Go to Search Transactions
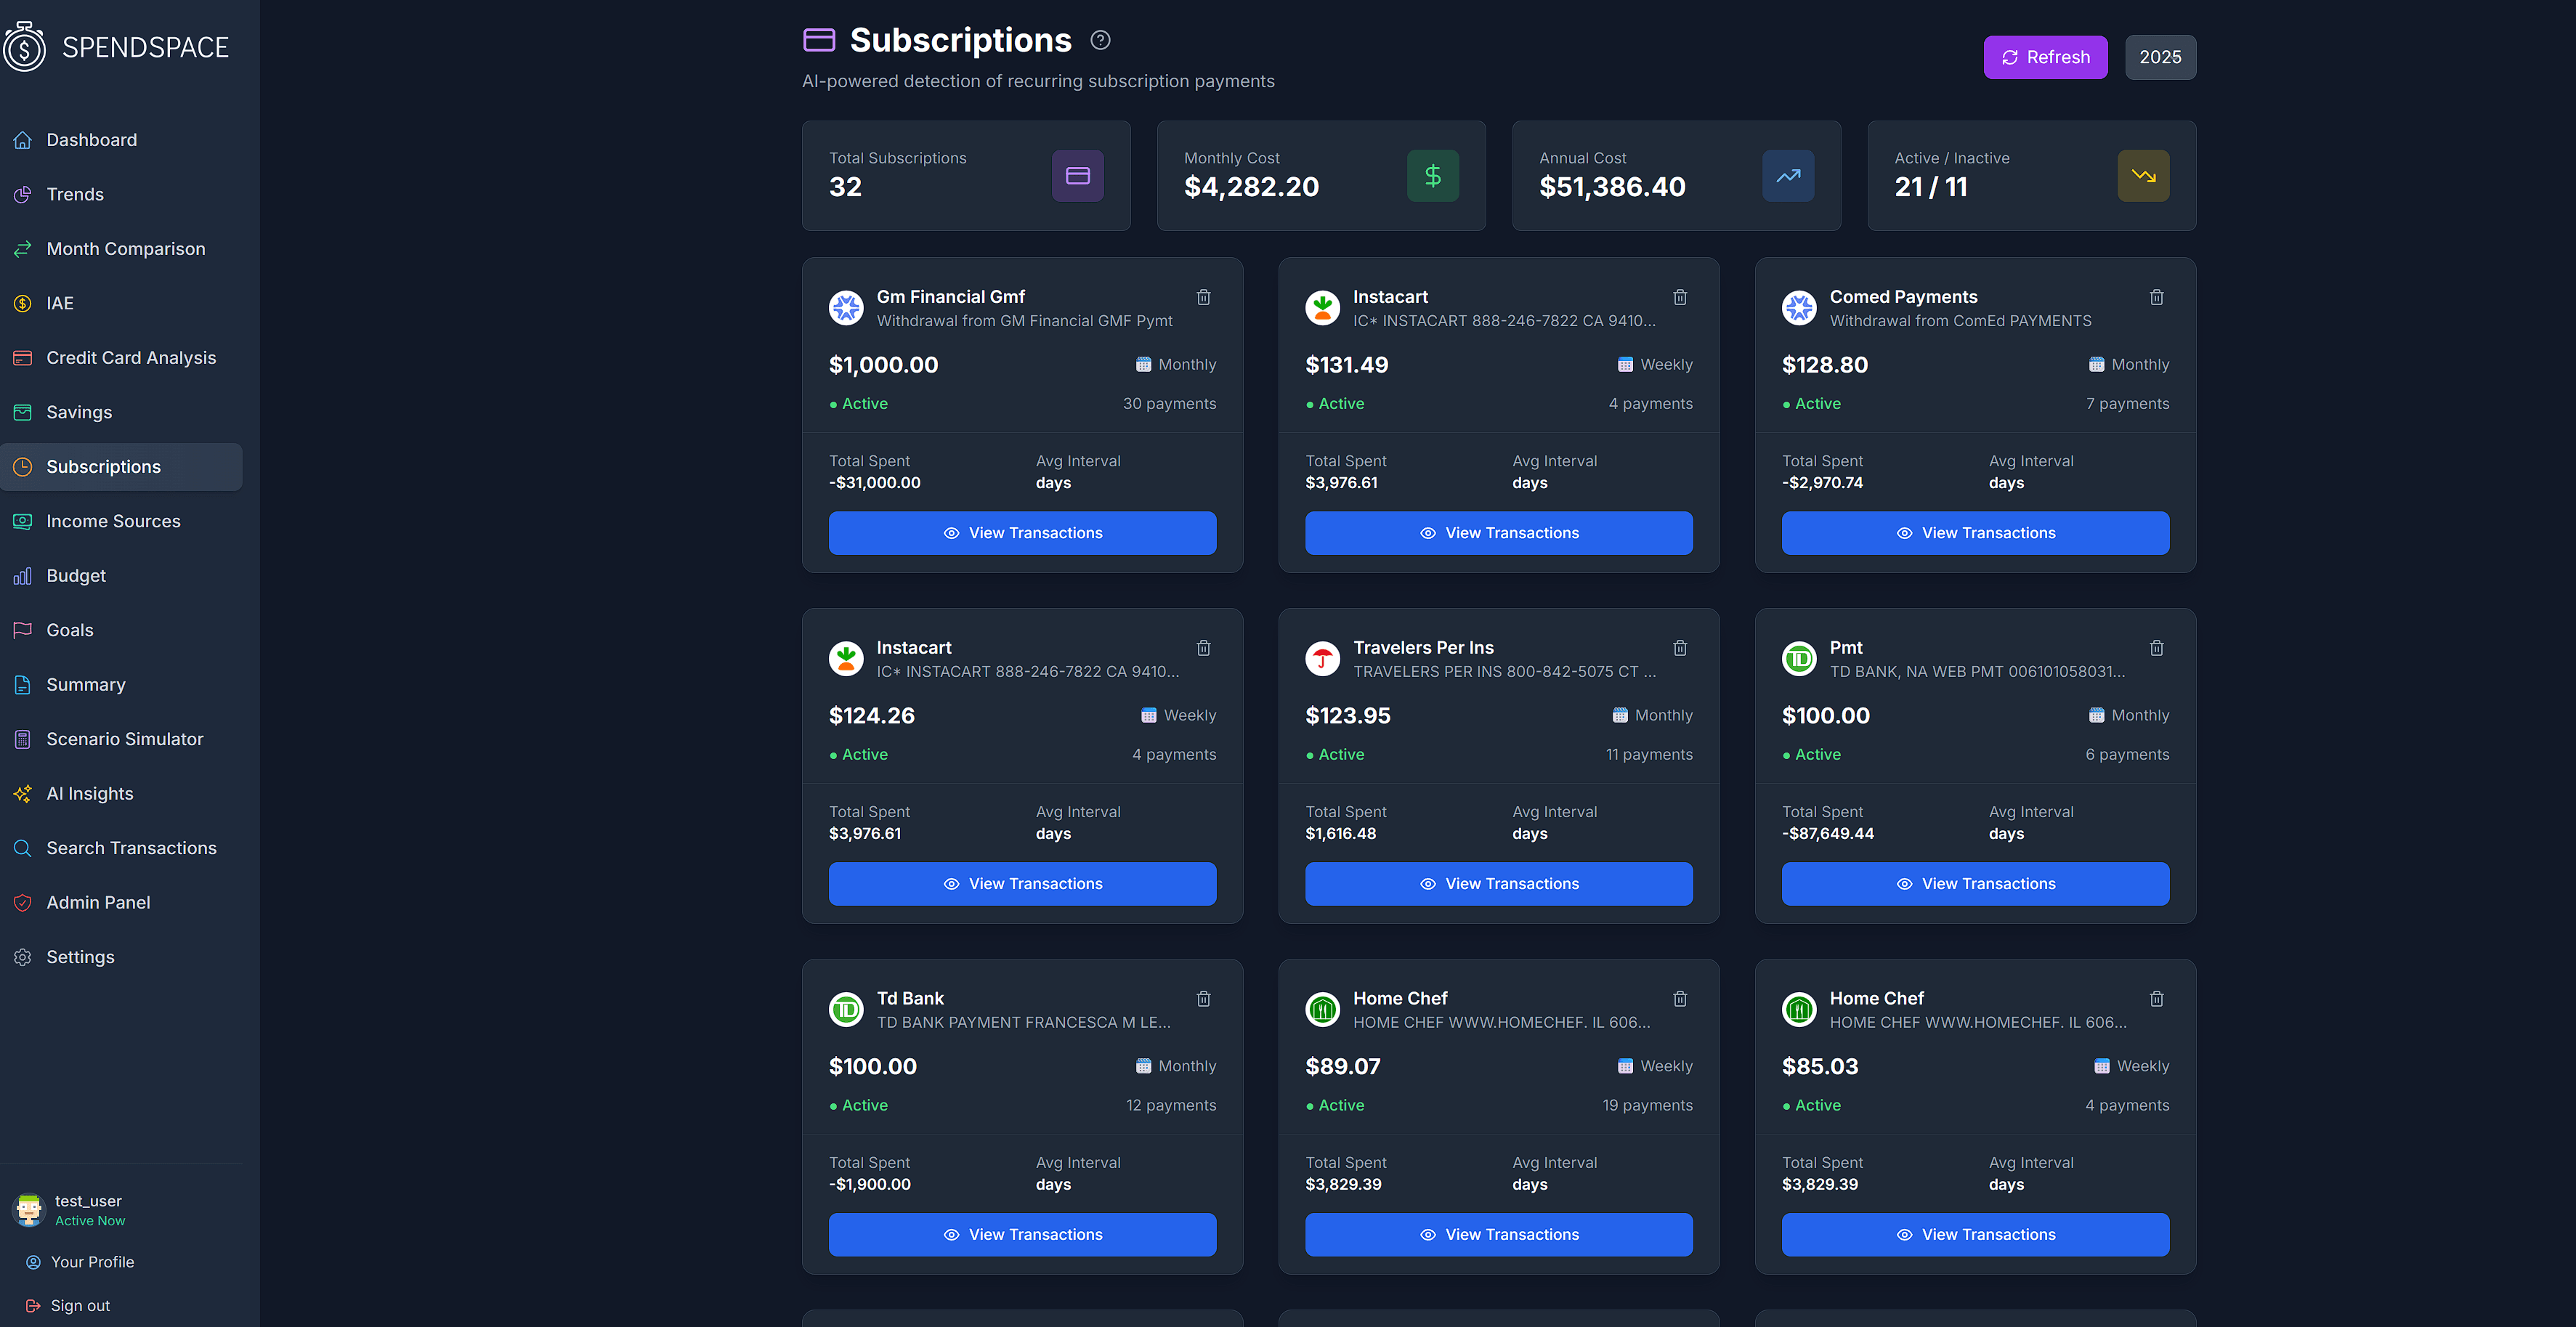Screen dimensions: 2576x1327 tap(121, 848)
